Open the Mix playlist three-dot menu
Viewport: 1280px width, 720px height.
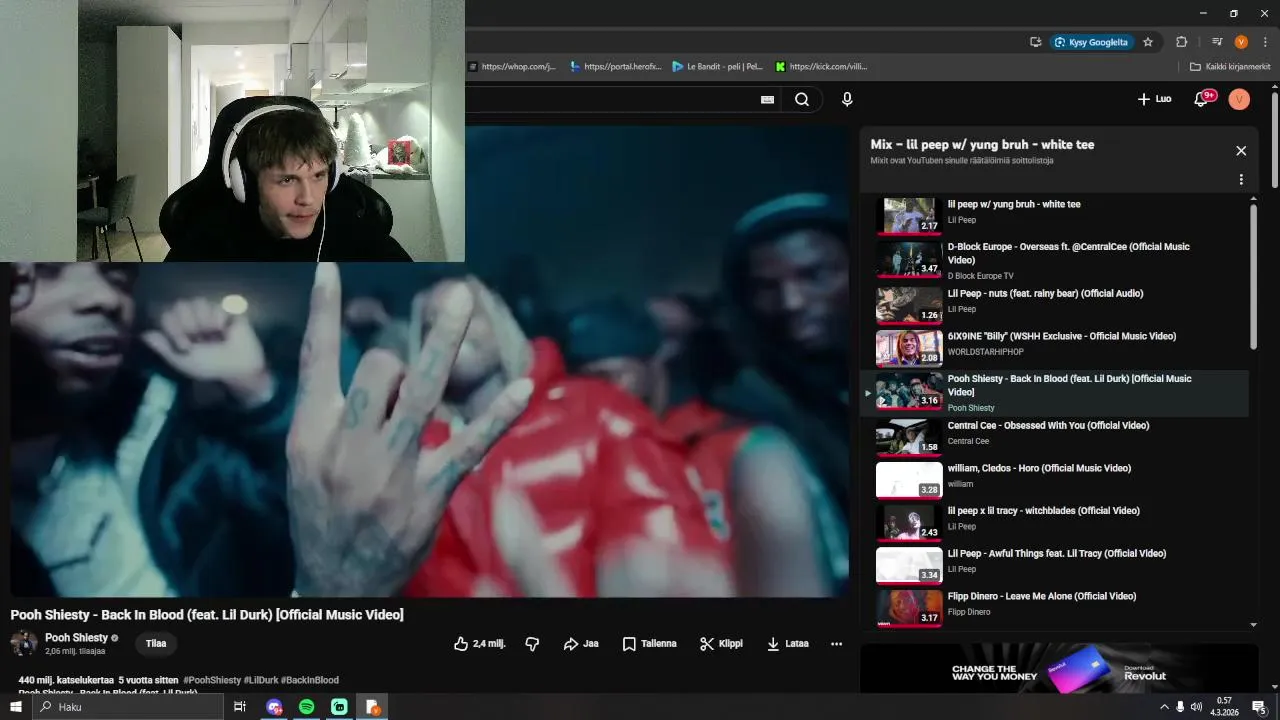[x=1241, y=180]
